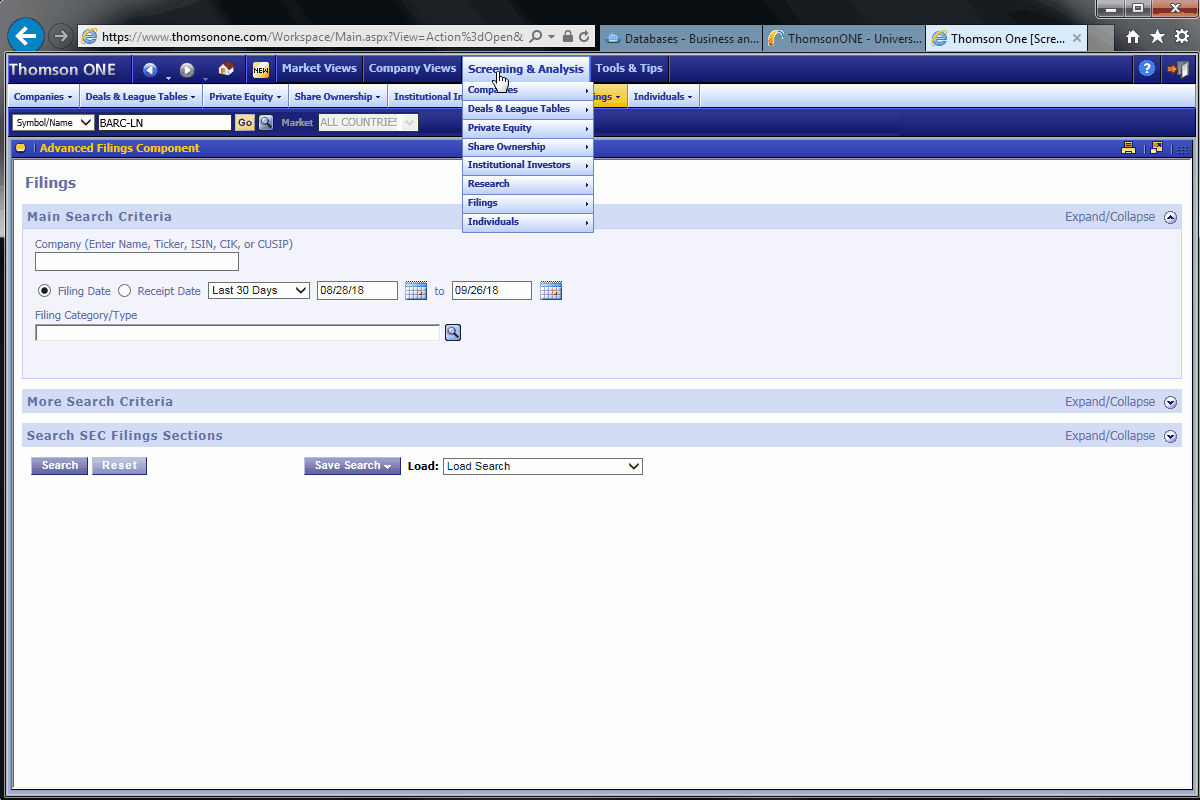Open the Private Equity sub-navigation dropdown
The image size is (1200, 800).
(x=246, y=97)
